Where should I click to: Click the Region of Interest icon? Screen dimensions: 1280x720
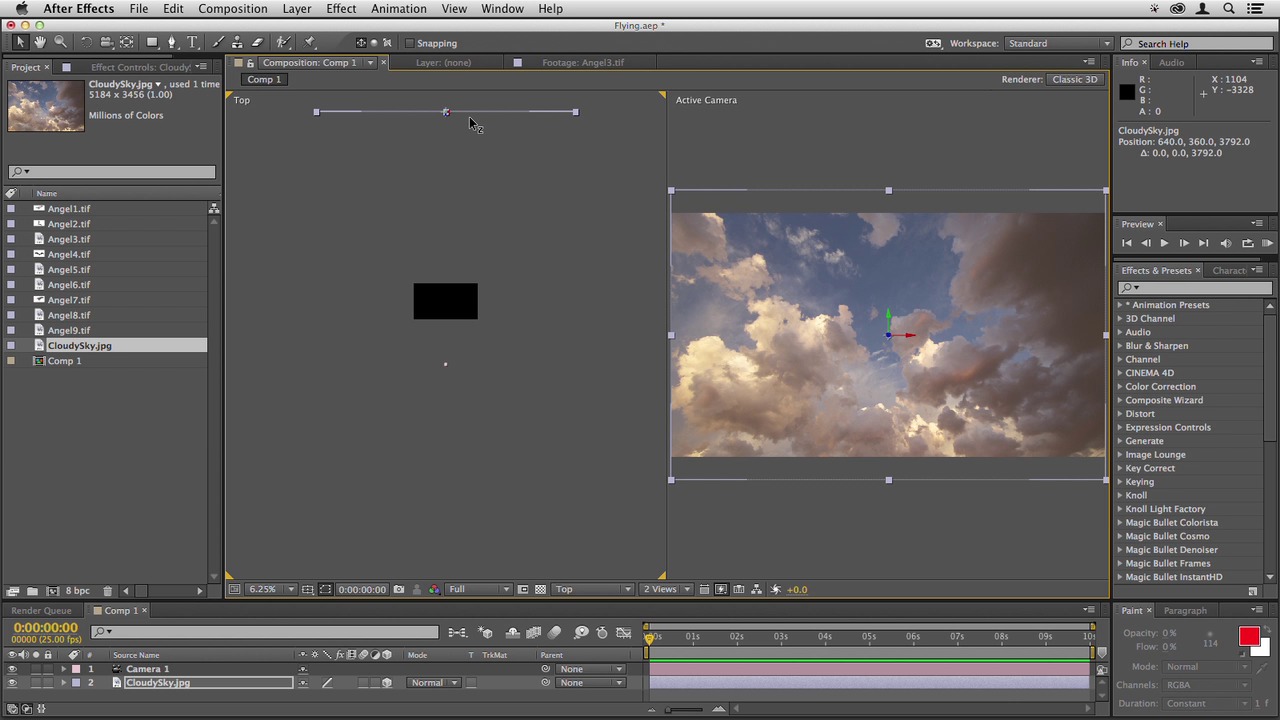click(x=523, y=589)
